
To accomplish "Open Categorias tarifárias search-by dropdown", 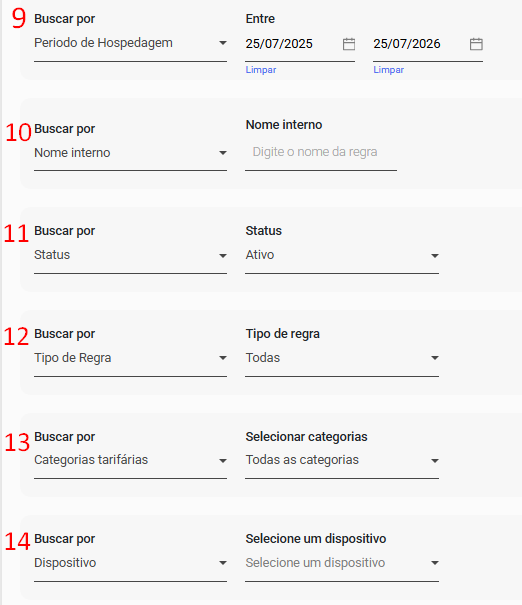I will coord(130,460).
